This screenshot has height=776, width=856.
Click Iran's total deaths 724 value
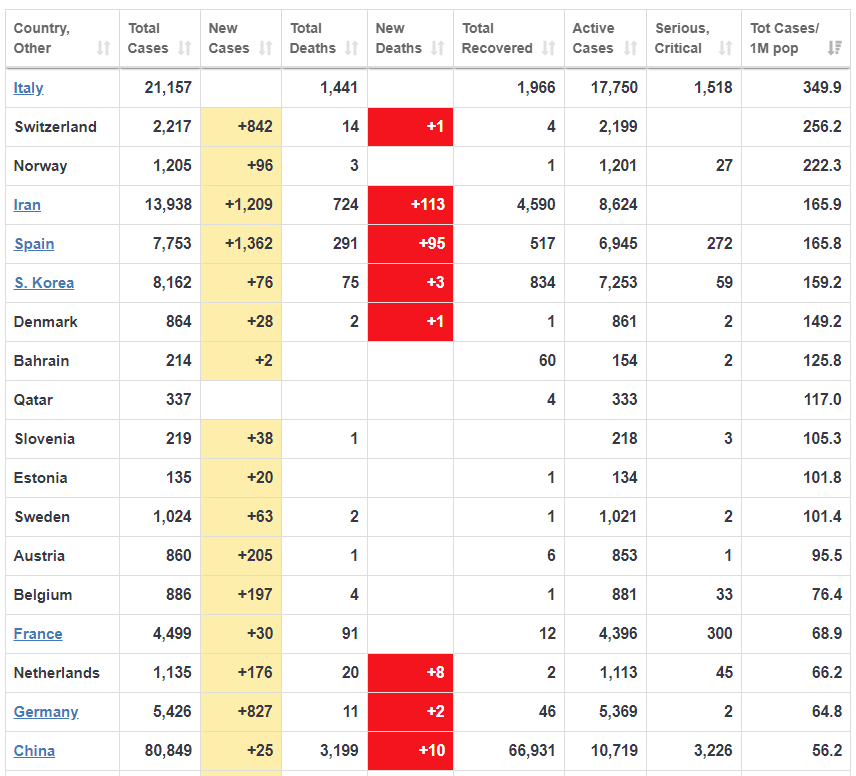[x=346, y=205]
